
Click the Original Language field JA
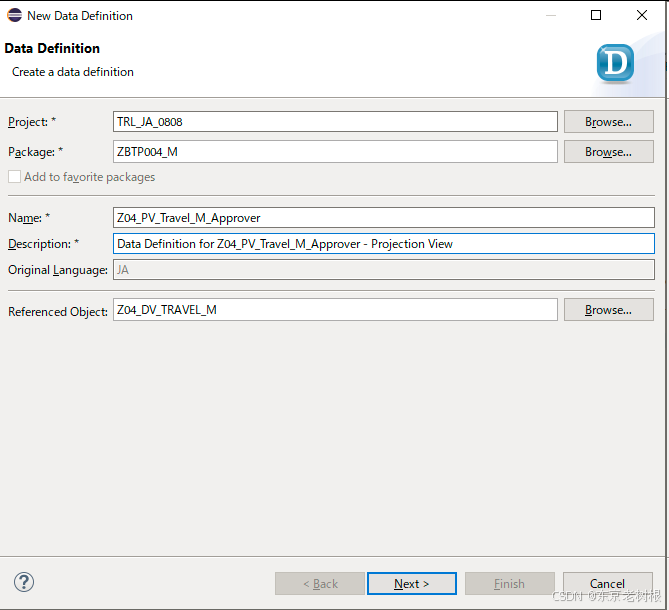point(384,270)
